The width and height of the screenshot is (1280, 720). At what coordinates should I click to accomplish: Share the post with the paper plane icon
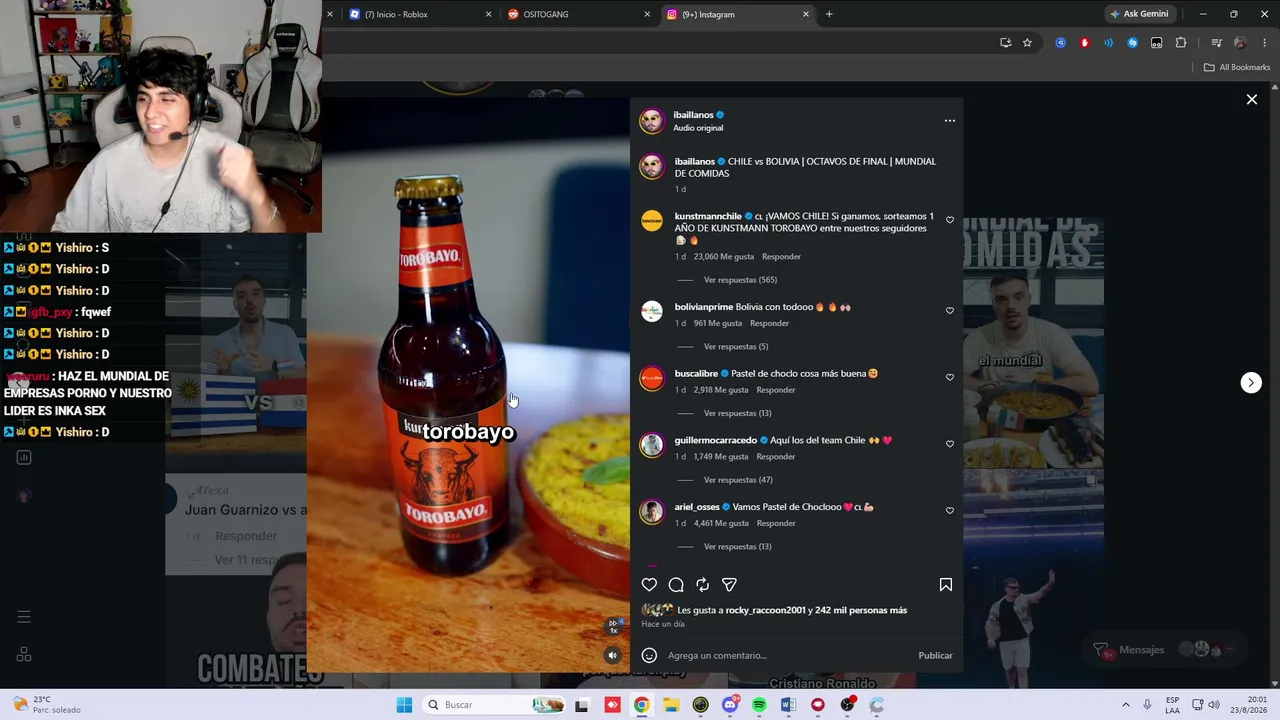729,585
